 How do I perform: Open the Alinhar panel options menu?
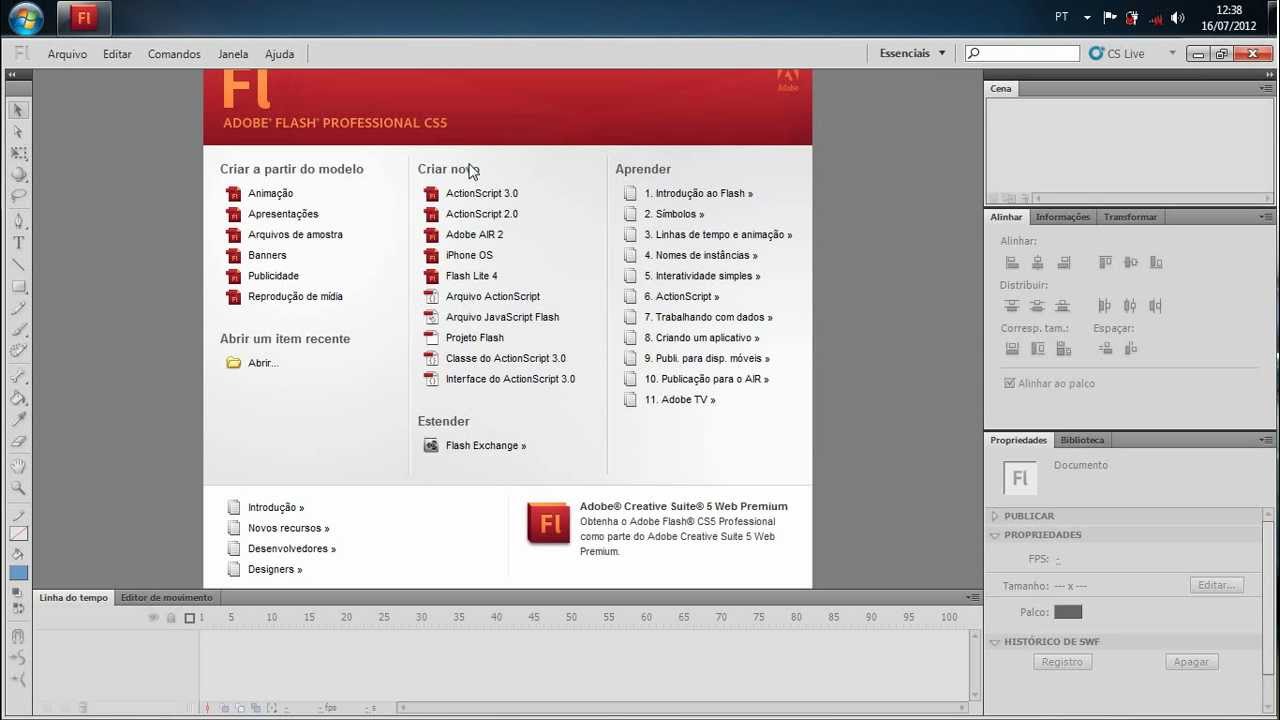pos(1266,217)
